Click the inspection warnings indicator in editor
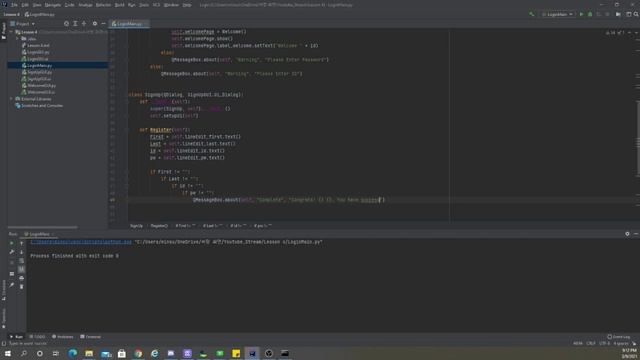 [615, 32]
